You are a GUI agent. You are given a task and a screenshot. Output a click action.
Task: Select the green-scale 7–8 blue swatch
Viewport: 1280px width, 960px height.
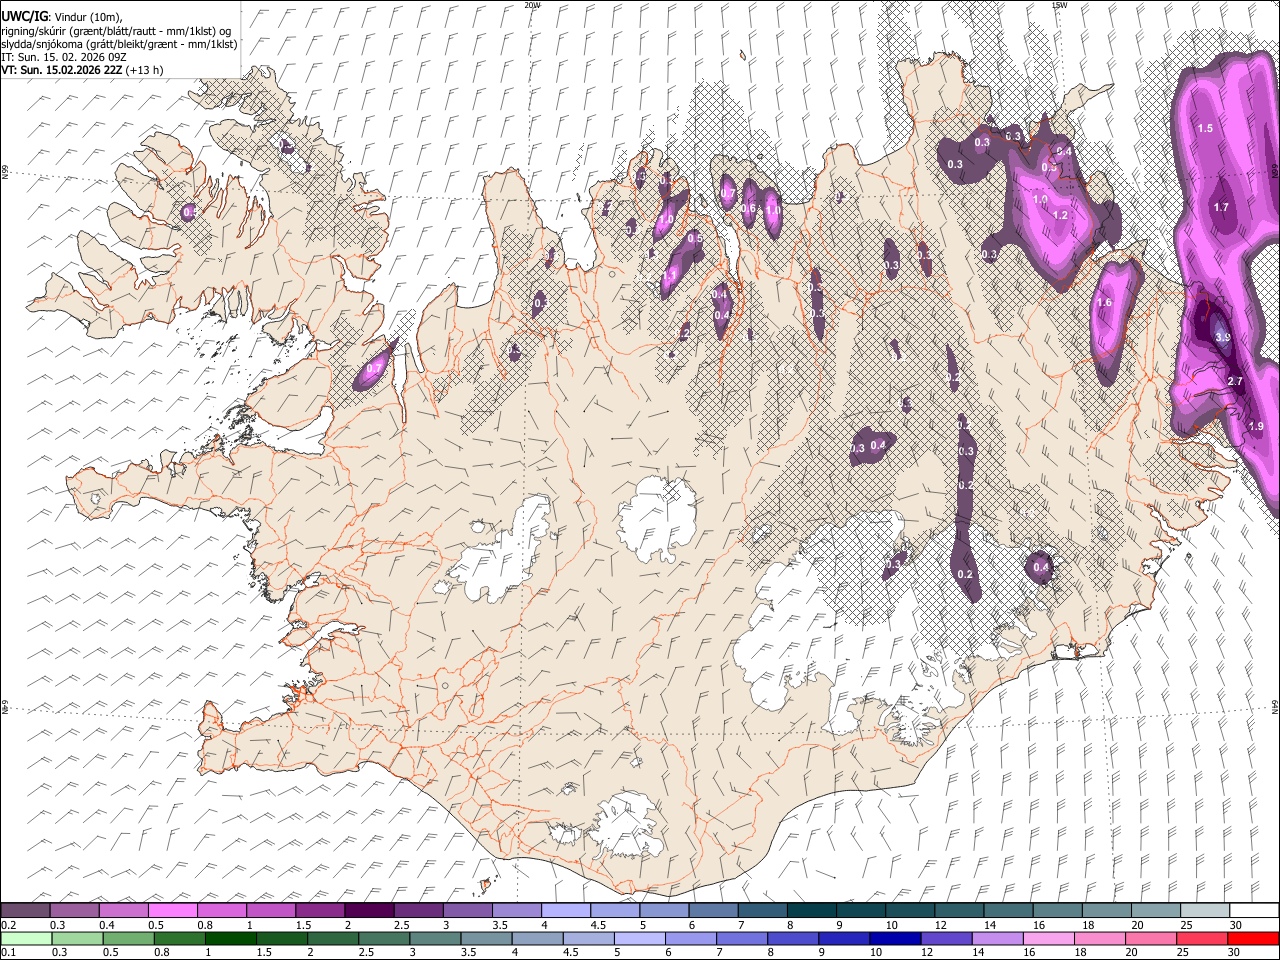[x=742, y=939]
